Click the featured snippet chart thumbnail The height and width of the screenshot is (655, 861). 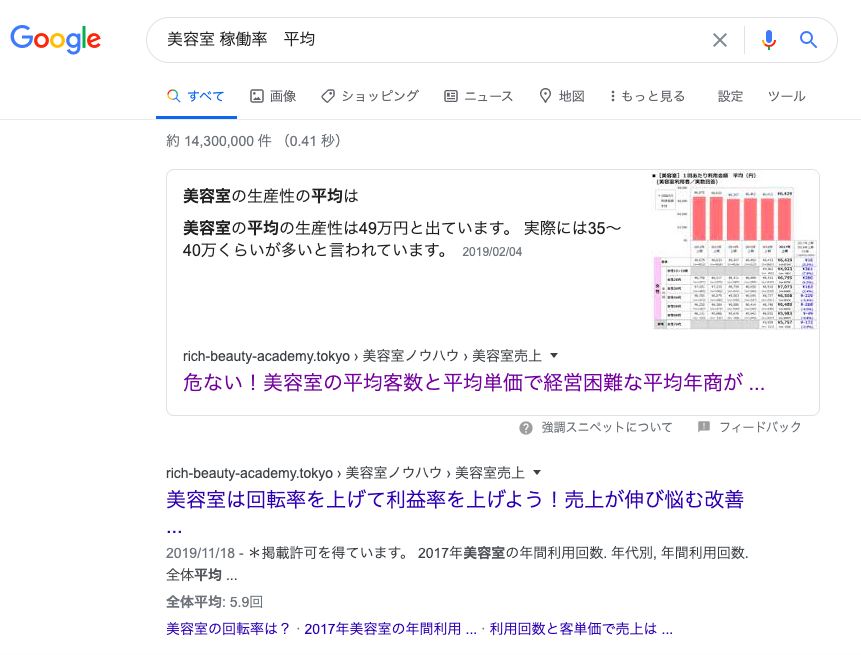point(734,250)
